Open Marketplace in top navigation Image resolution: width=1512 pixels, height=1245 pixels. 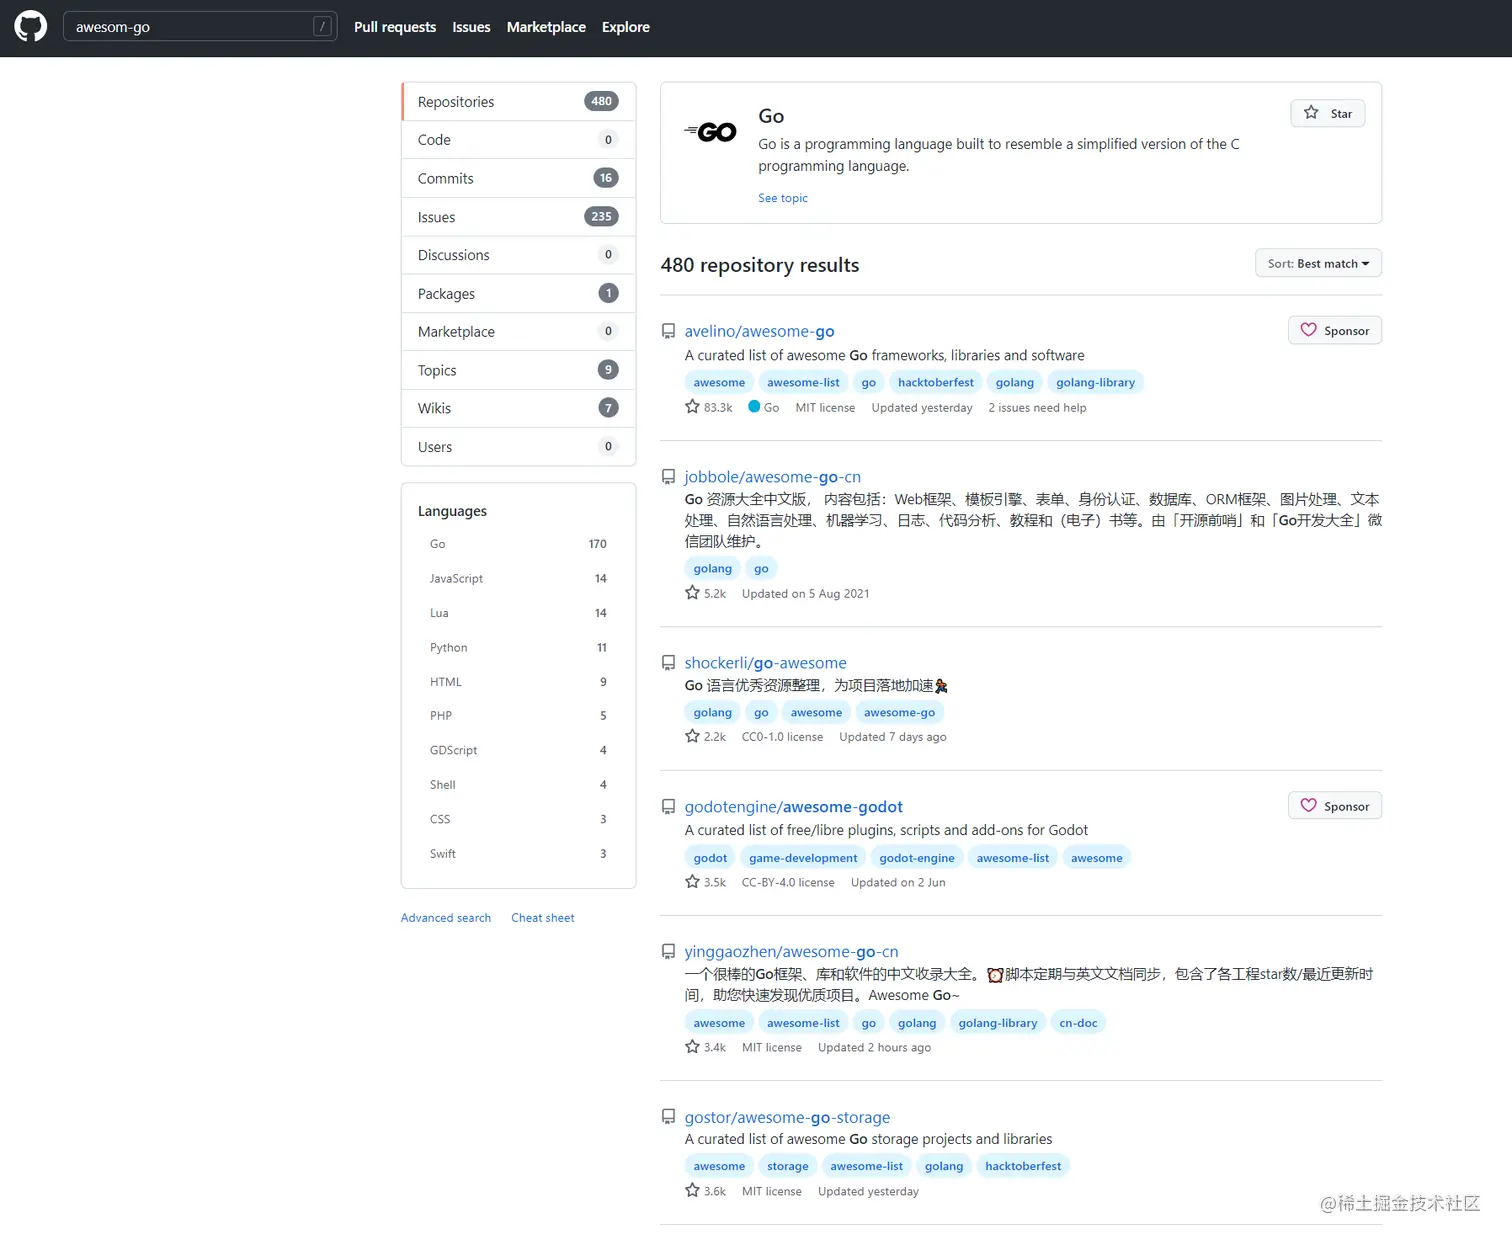pyautogui.click(x=546, y=27)
